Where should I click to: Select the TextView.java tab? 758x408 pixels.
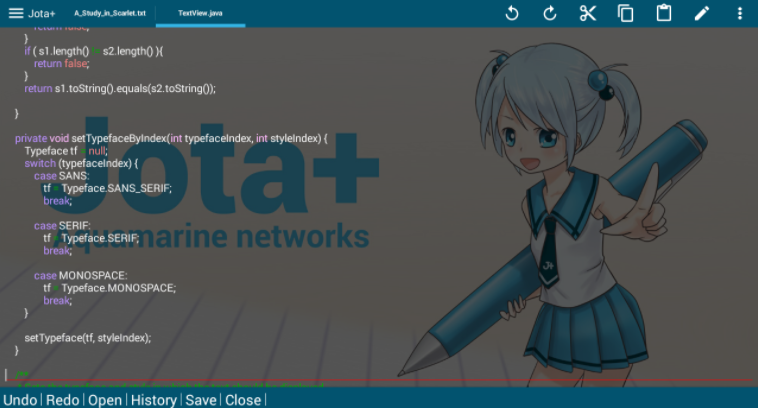pyautogui.click(x=201, y=14)
